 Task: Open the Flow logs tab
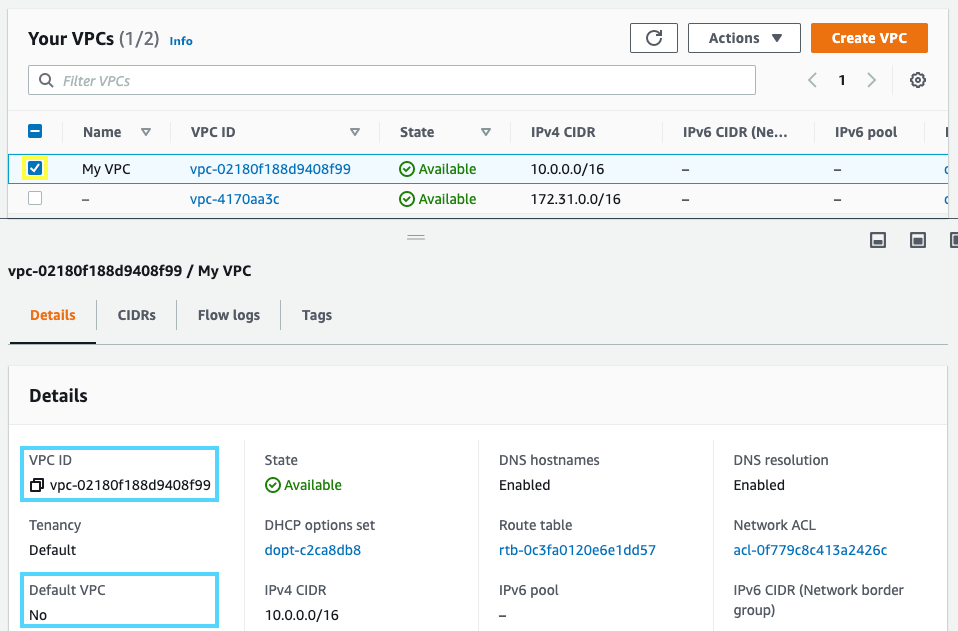tap(229, 315)
